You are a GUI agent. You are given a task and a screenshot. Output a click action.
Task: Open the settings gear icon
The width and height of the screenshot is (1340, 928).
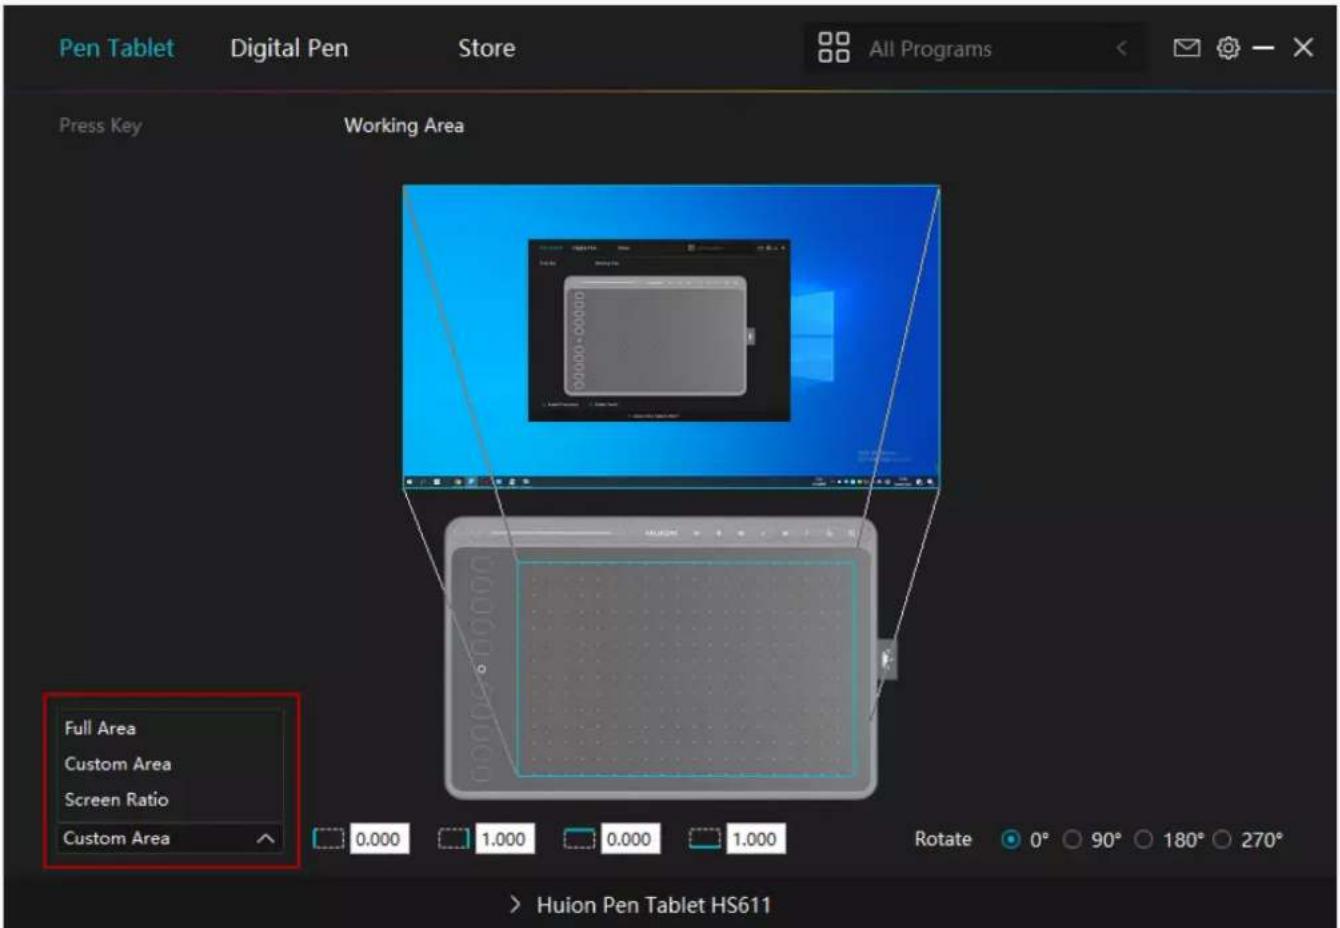pyautogui.click(x=1228, y=48)
